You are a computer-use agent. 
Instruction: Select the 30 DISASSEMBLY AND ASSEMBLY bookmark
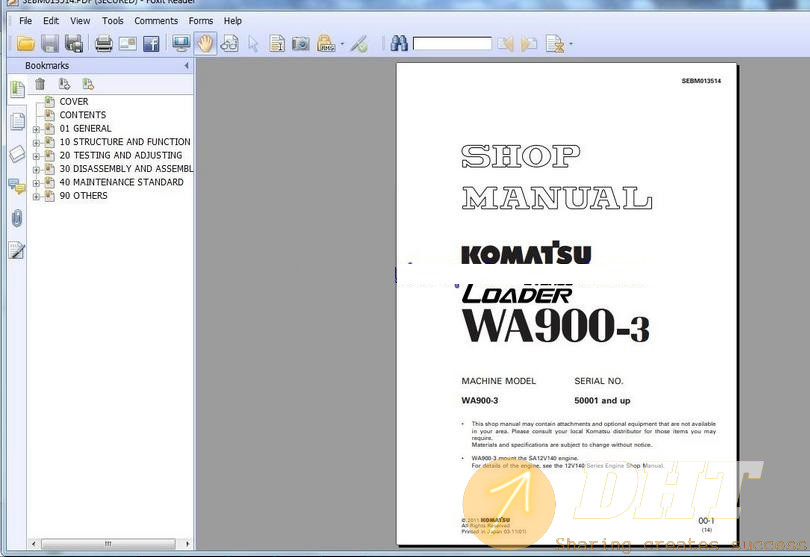[126, 168]
